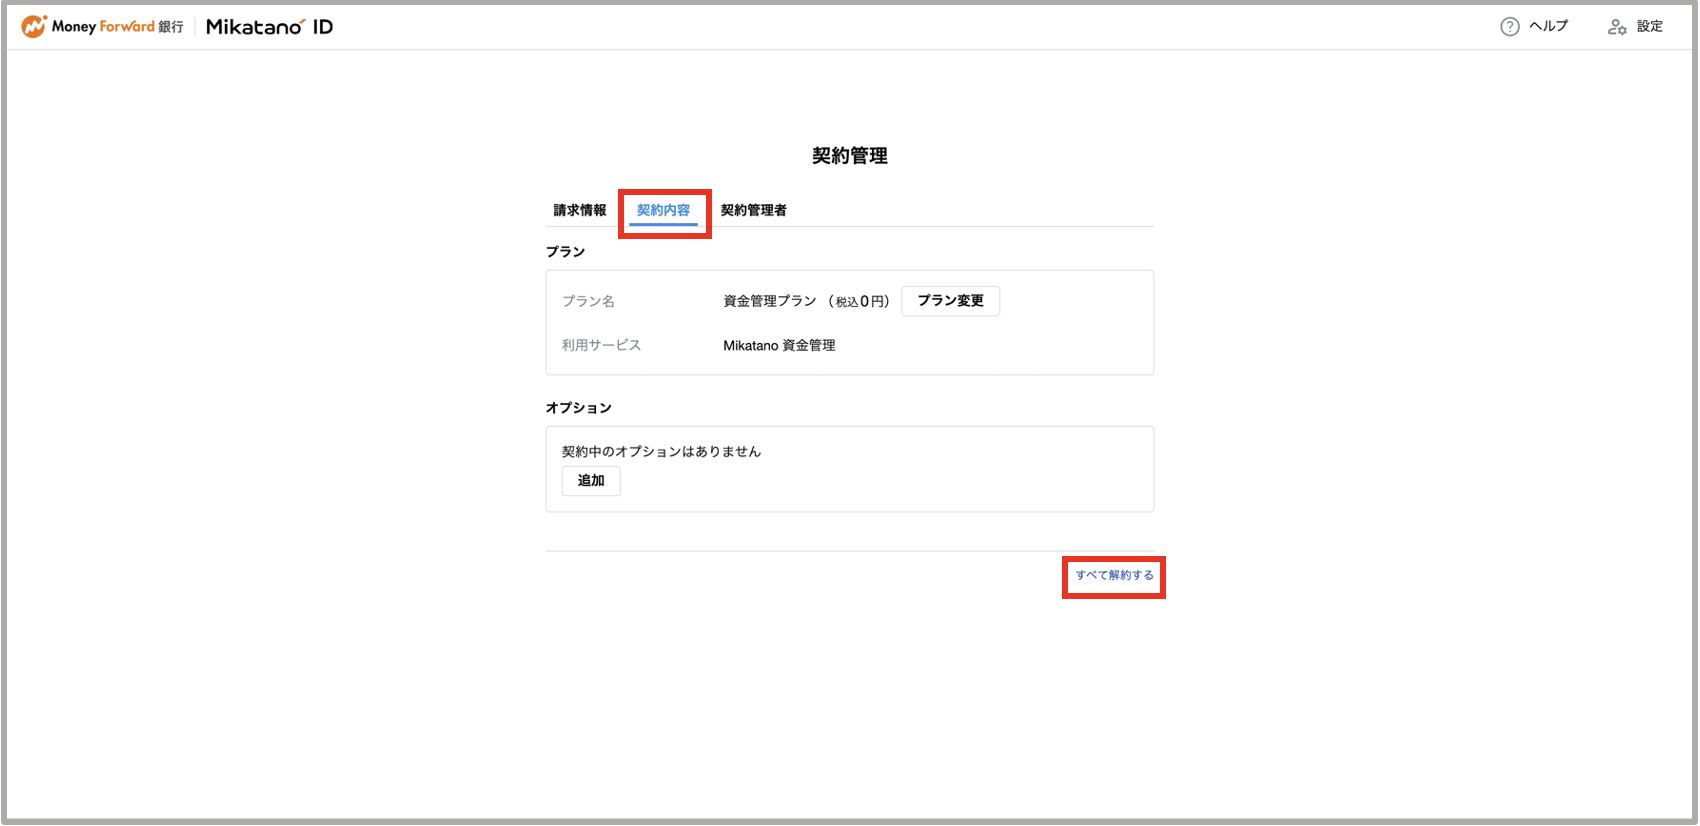Click the 契約管理 page heading
This screenshot has width=1700, height=826.
[850, 156]
